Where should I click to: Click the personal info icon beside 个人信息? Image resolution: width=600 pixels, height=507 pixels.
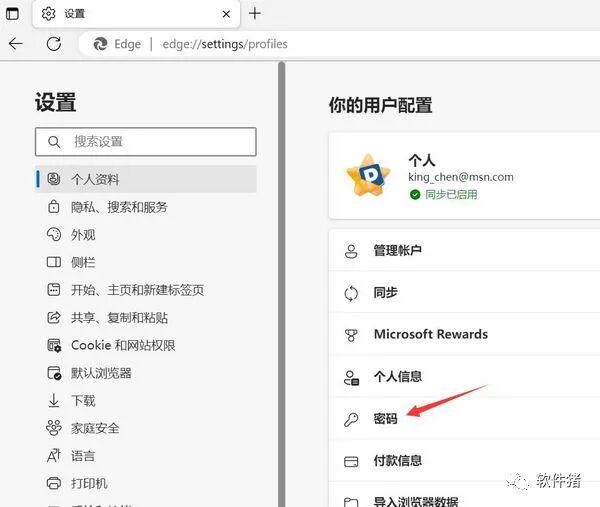351,377
